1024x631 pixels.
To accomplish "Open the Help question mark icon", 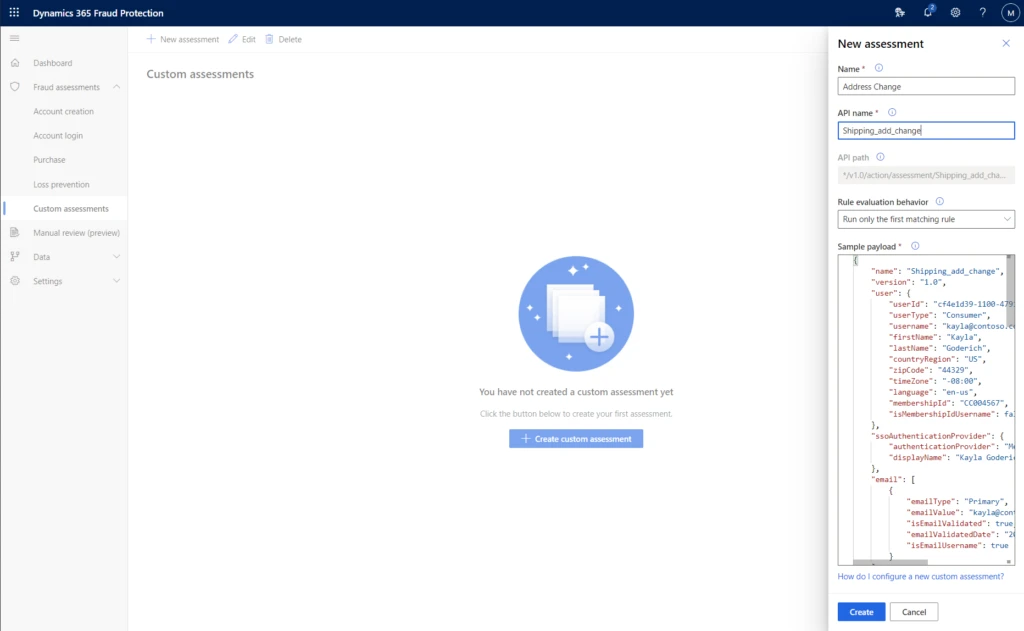I will (x=981, y=12).
